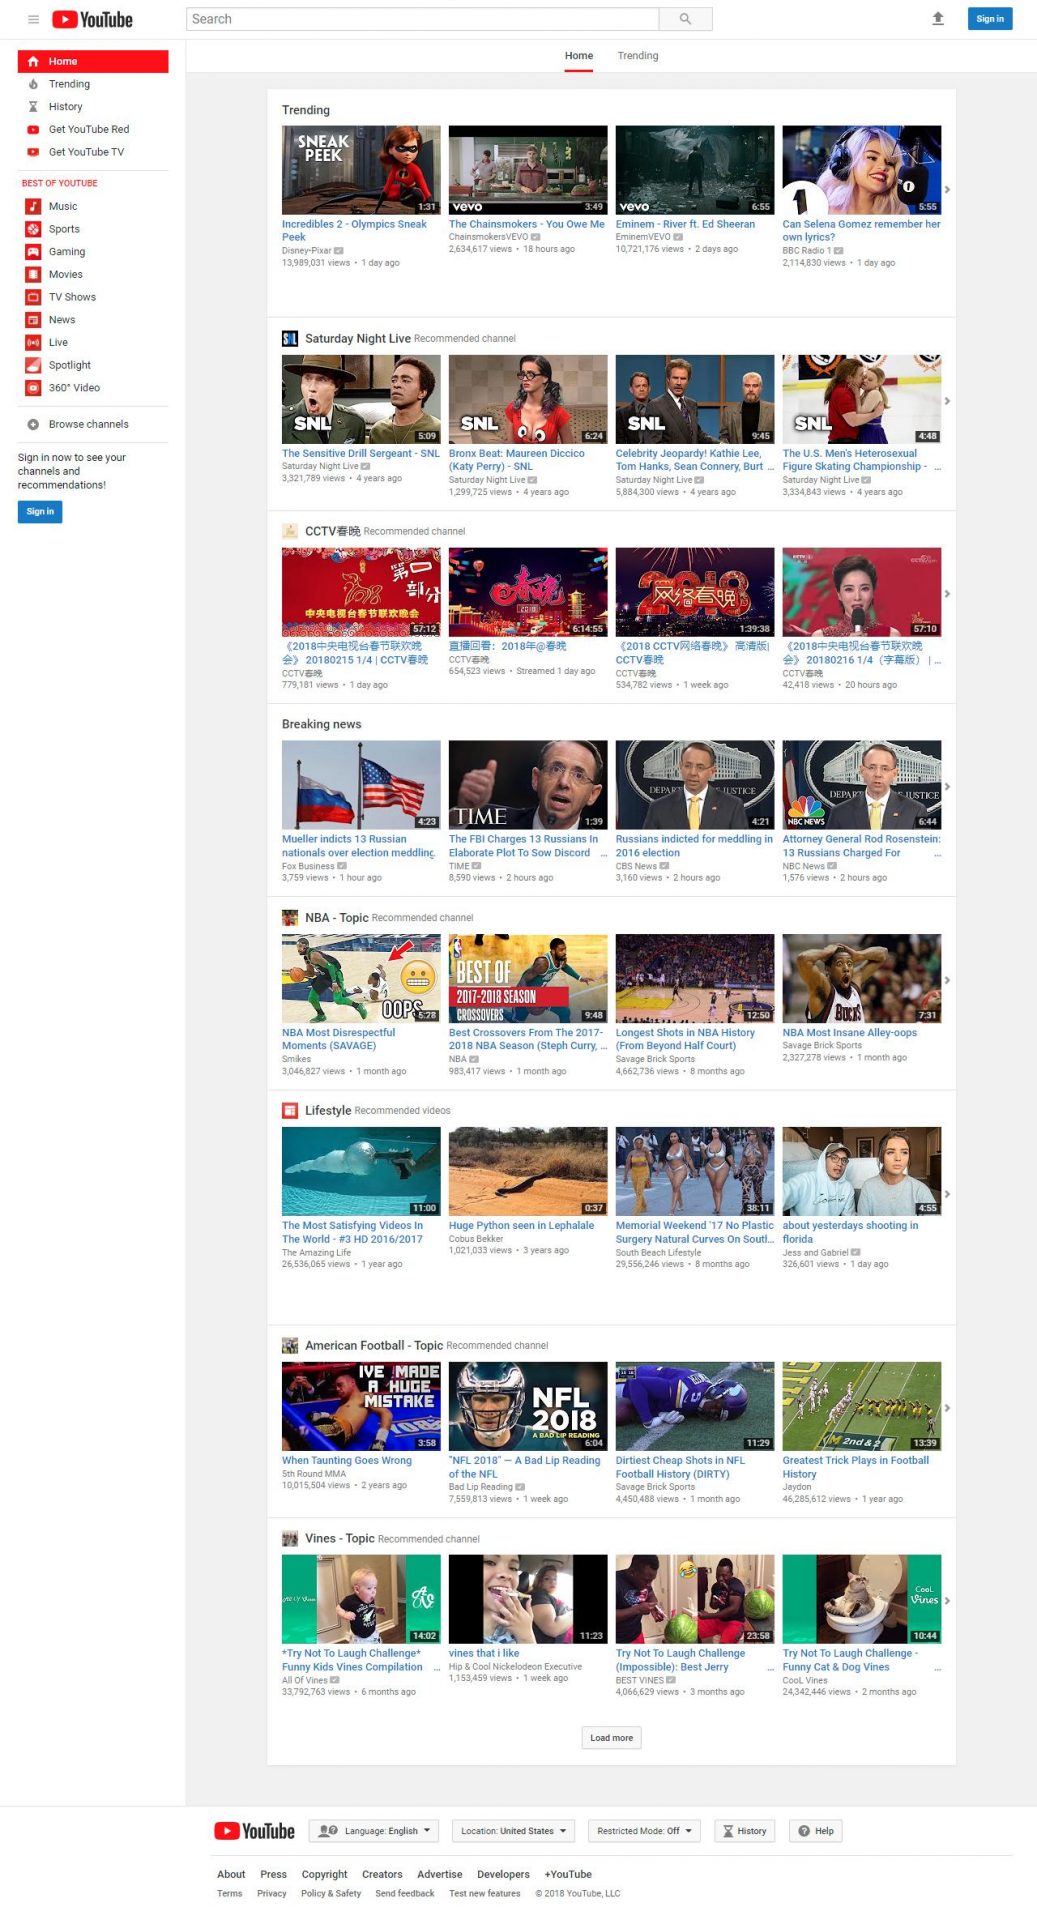
Task: Click the Music note icon
Action: tap(33, 206)
